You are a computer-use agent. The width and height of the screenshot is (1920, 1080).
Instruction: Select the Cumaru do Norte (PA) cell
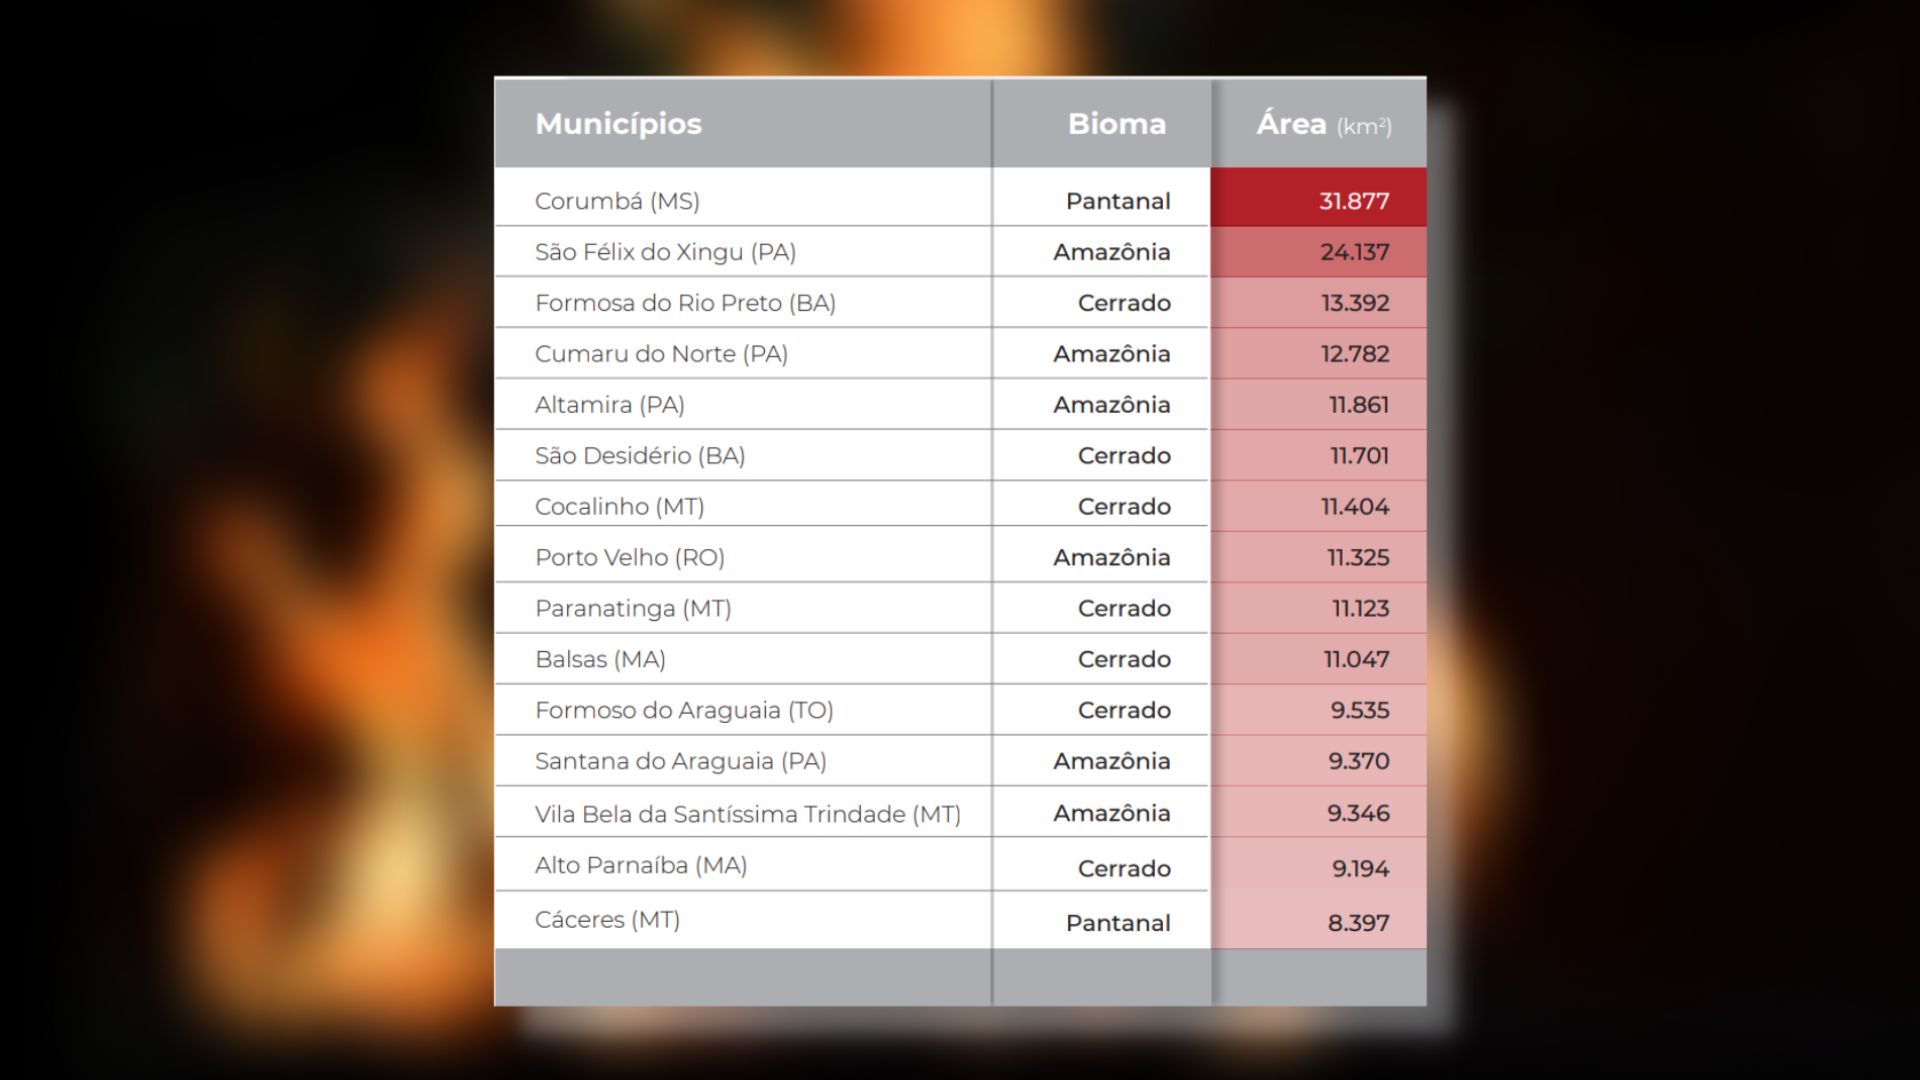[661, 354]
